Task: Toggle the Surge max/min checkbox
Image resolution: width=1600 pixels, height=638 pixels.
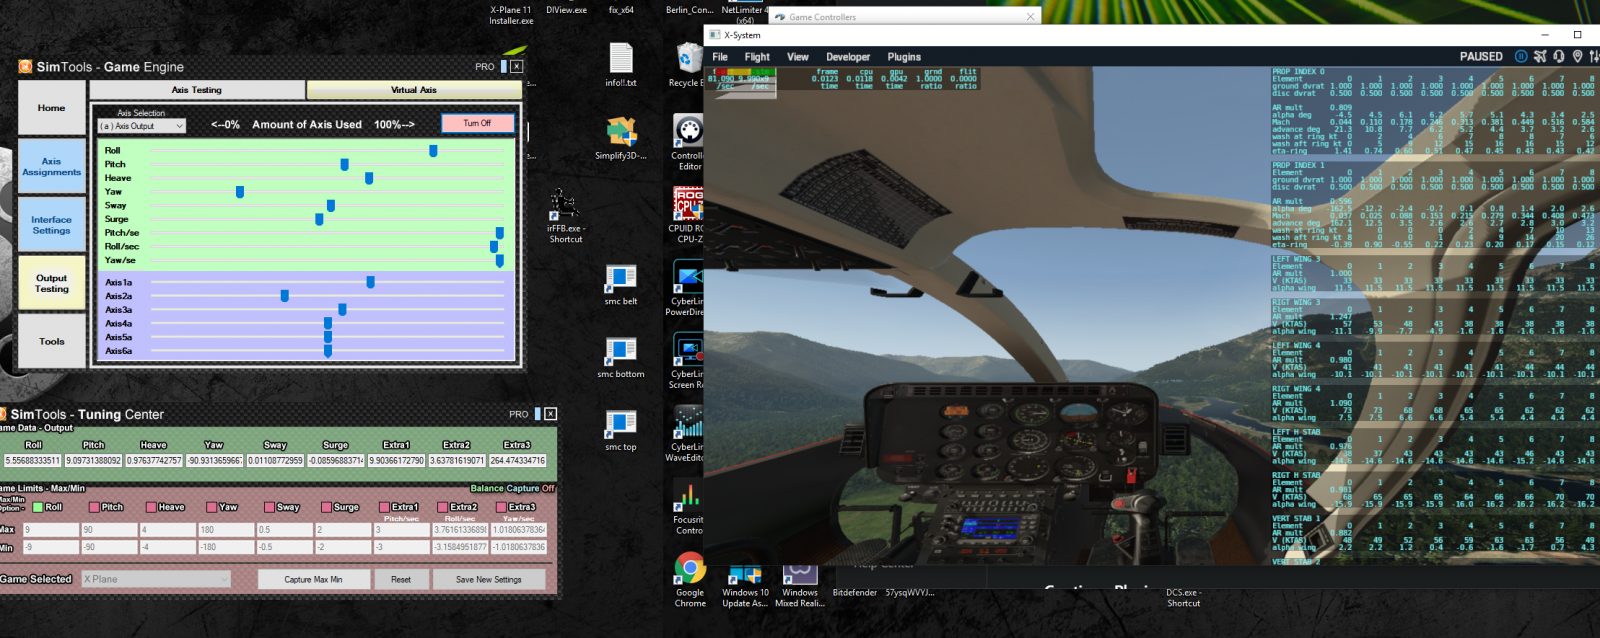Action: tap(326, 507)
